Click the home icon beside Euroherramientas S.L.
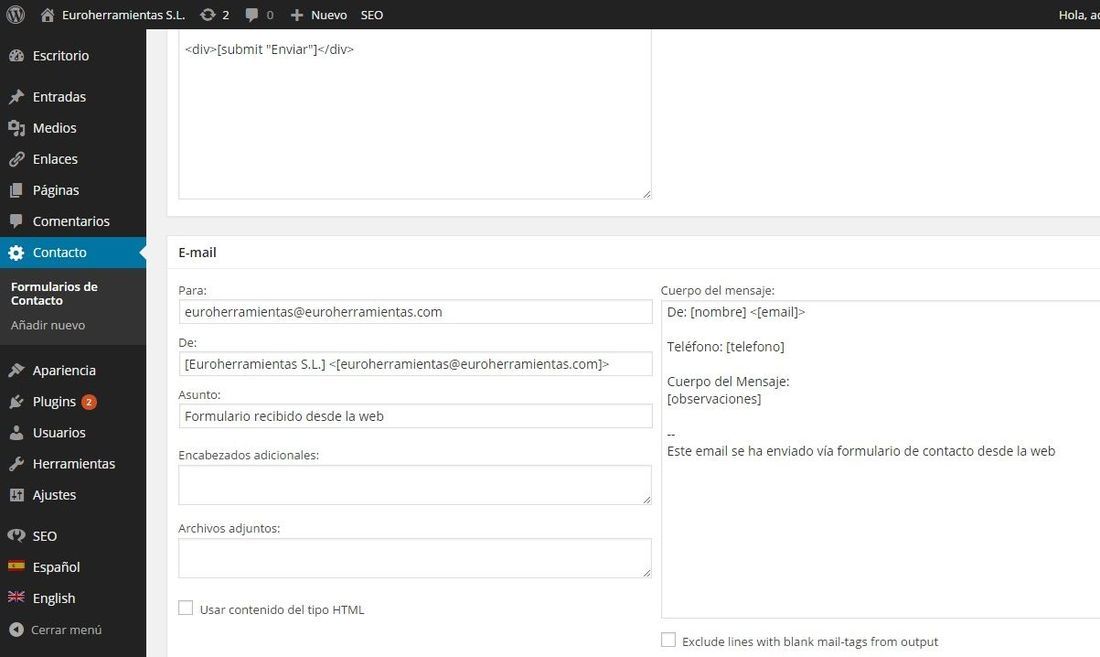 tap(47, 15)
